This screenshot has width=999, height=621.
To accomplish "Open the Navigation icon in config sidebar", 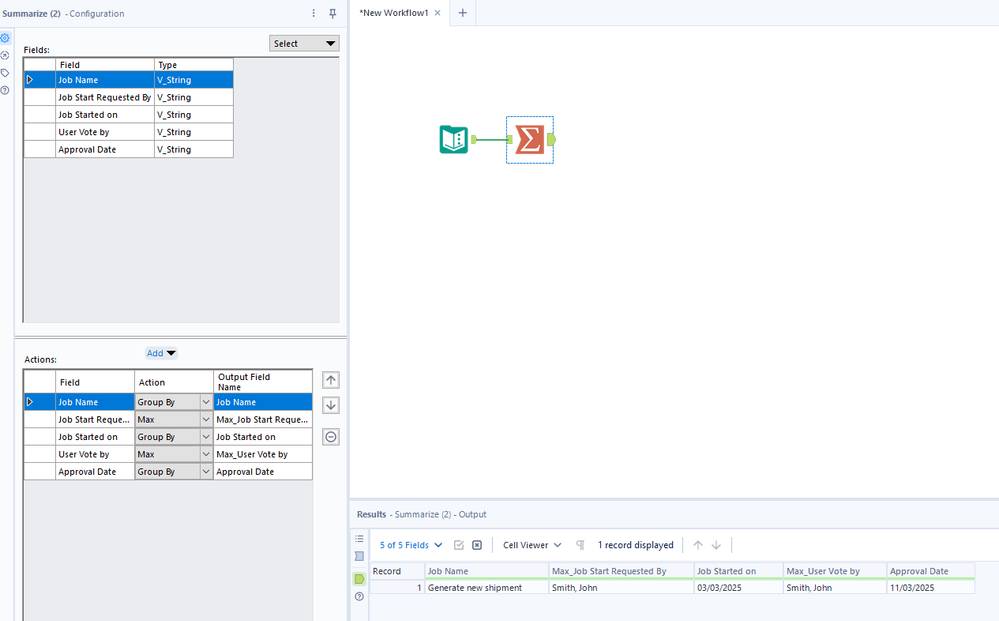I will click(5, 55).
